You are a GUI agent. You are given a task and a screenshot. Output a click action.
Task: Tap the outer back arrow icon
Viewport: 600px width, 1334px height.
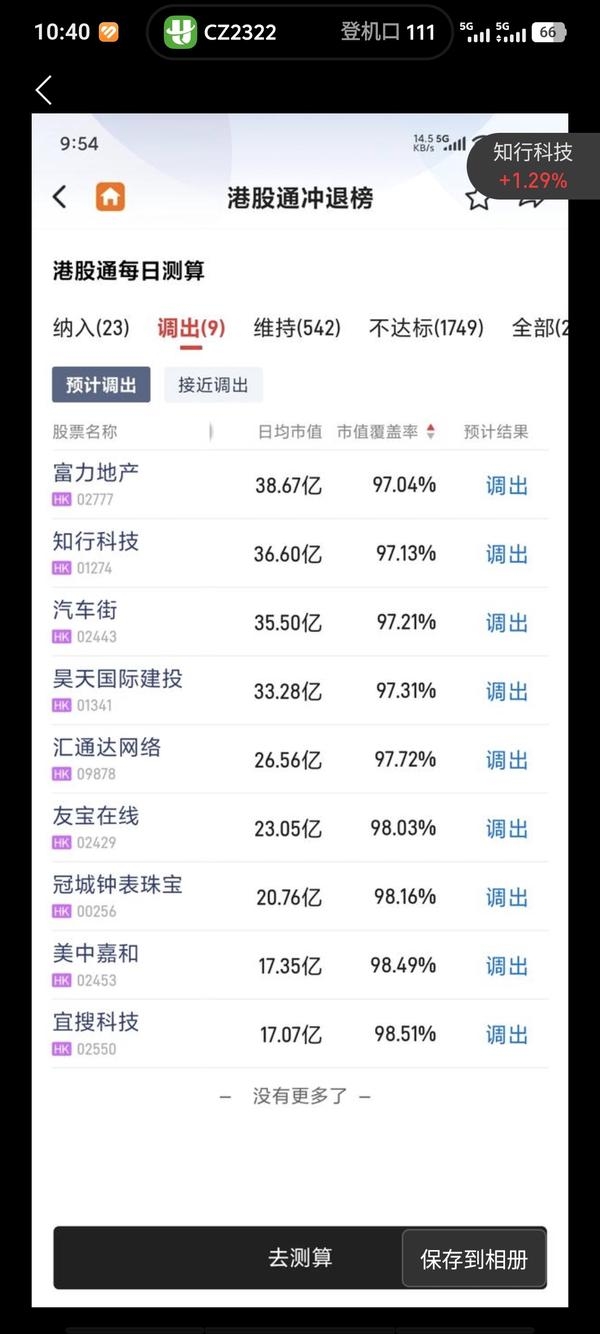tap(43, 90)
